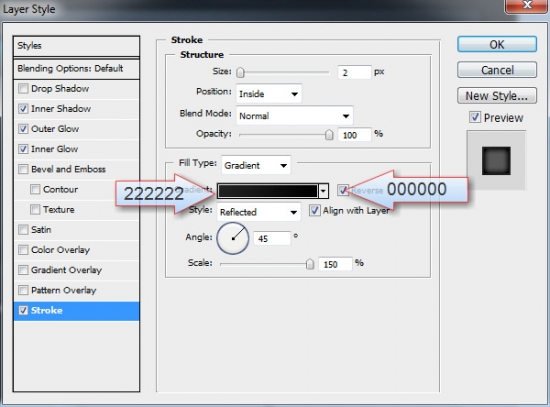Open the gradient picker arrow
This screenshot has width=550, height=407.
[x=323, y=191]
